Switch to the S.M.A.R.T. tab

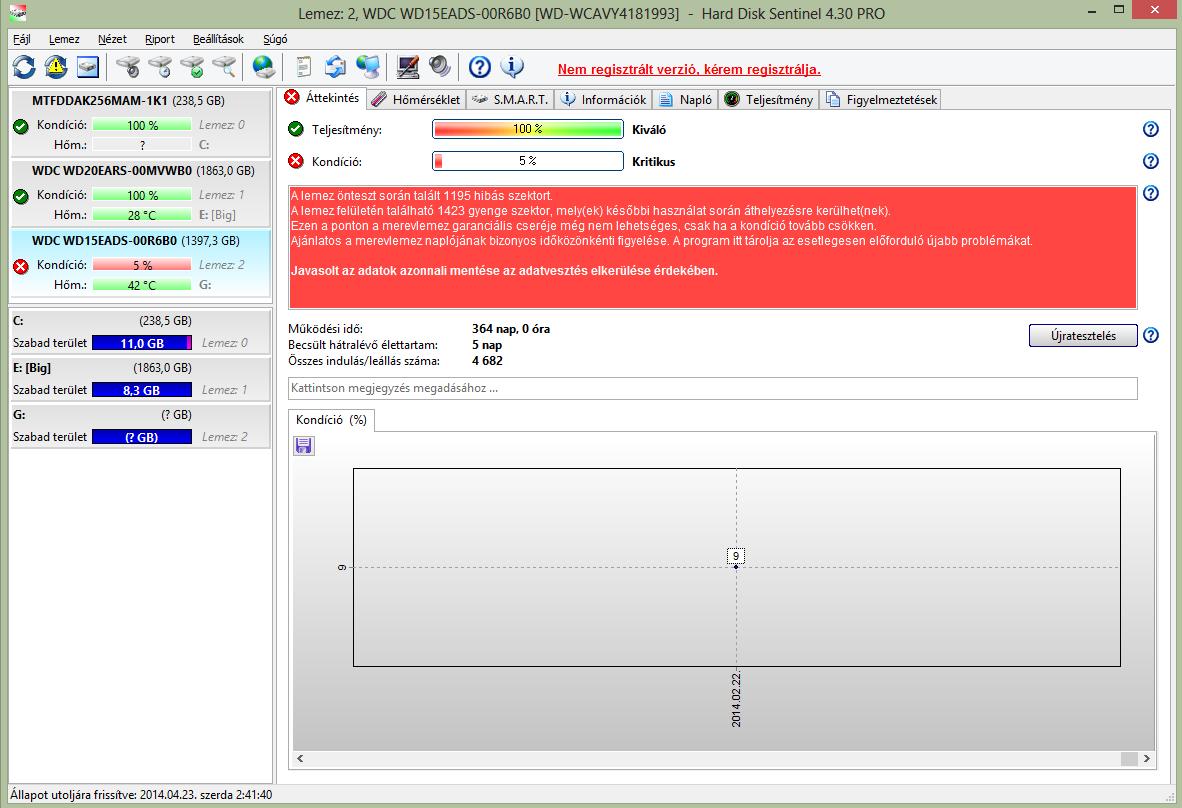(x=510, y=99)
